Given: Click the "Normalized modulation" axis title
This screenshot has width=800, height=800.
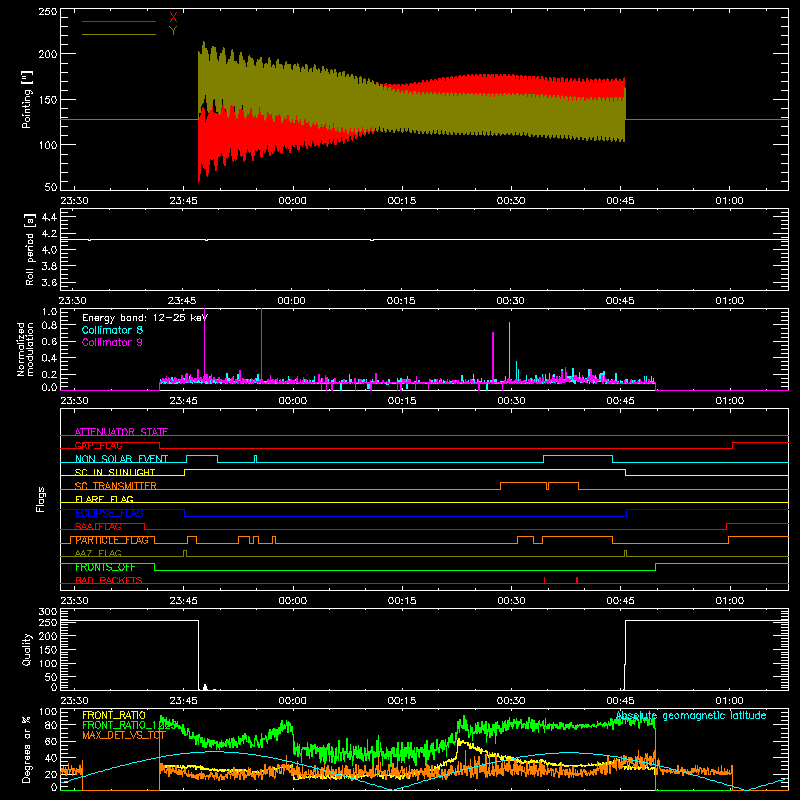Looking at the screenshot, I should pyautogui.click(x=25, y=349).
